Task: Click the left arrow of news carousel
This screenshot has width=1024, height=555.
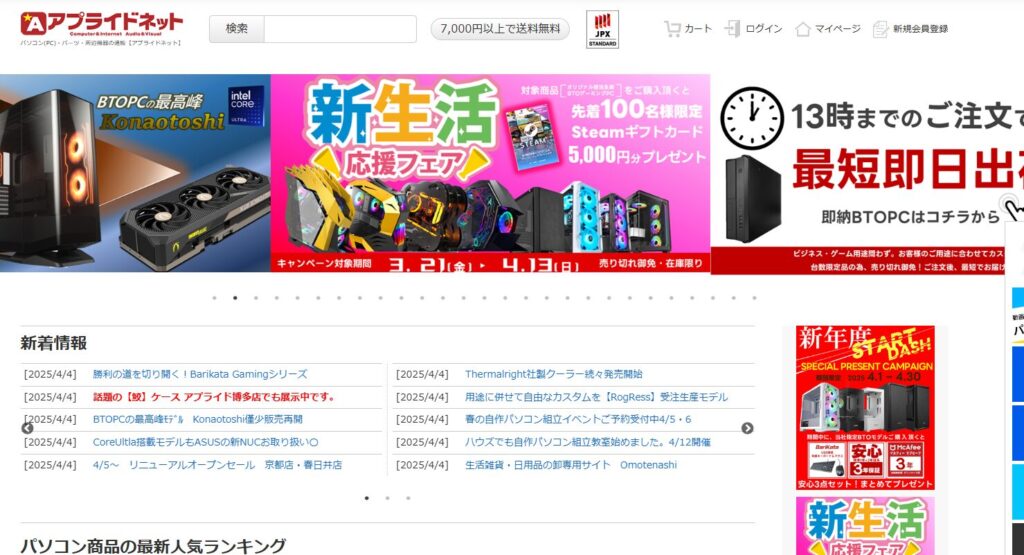Action: click(x=27, y=428)
